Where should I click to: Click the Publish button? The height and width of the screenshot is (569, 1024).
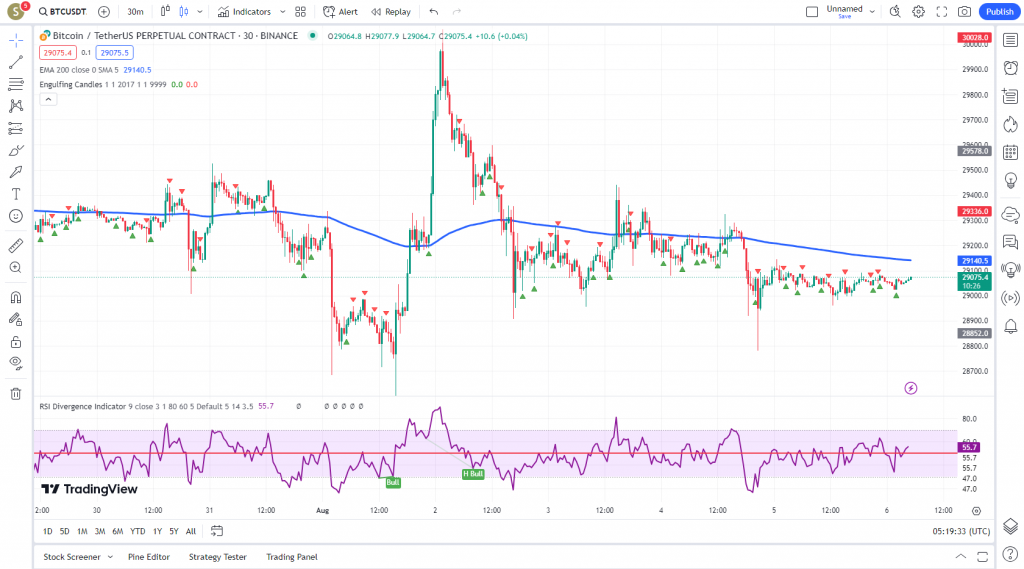click(x=999, y=12)
